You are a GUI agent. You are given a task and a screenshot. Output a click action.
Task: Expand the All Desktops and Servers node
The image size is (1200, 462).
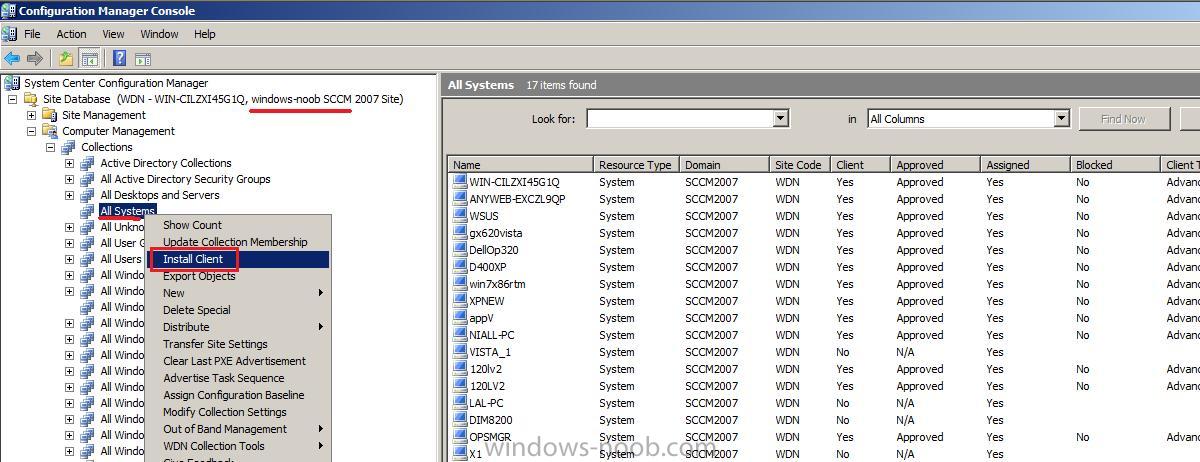point(69,195)
